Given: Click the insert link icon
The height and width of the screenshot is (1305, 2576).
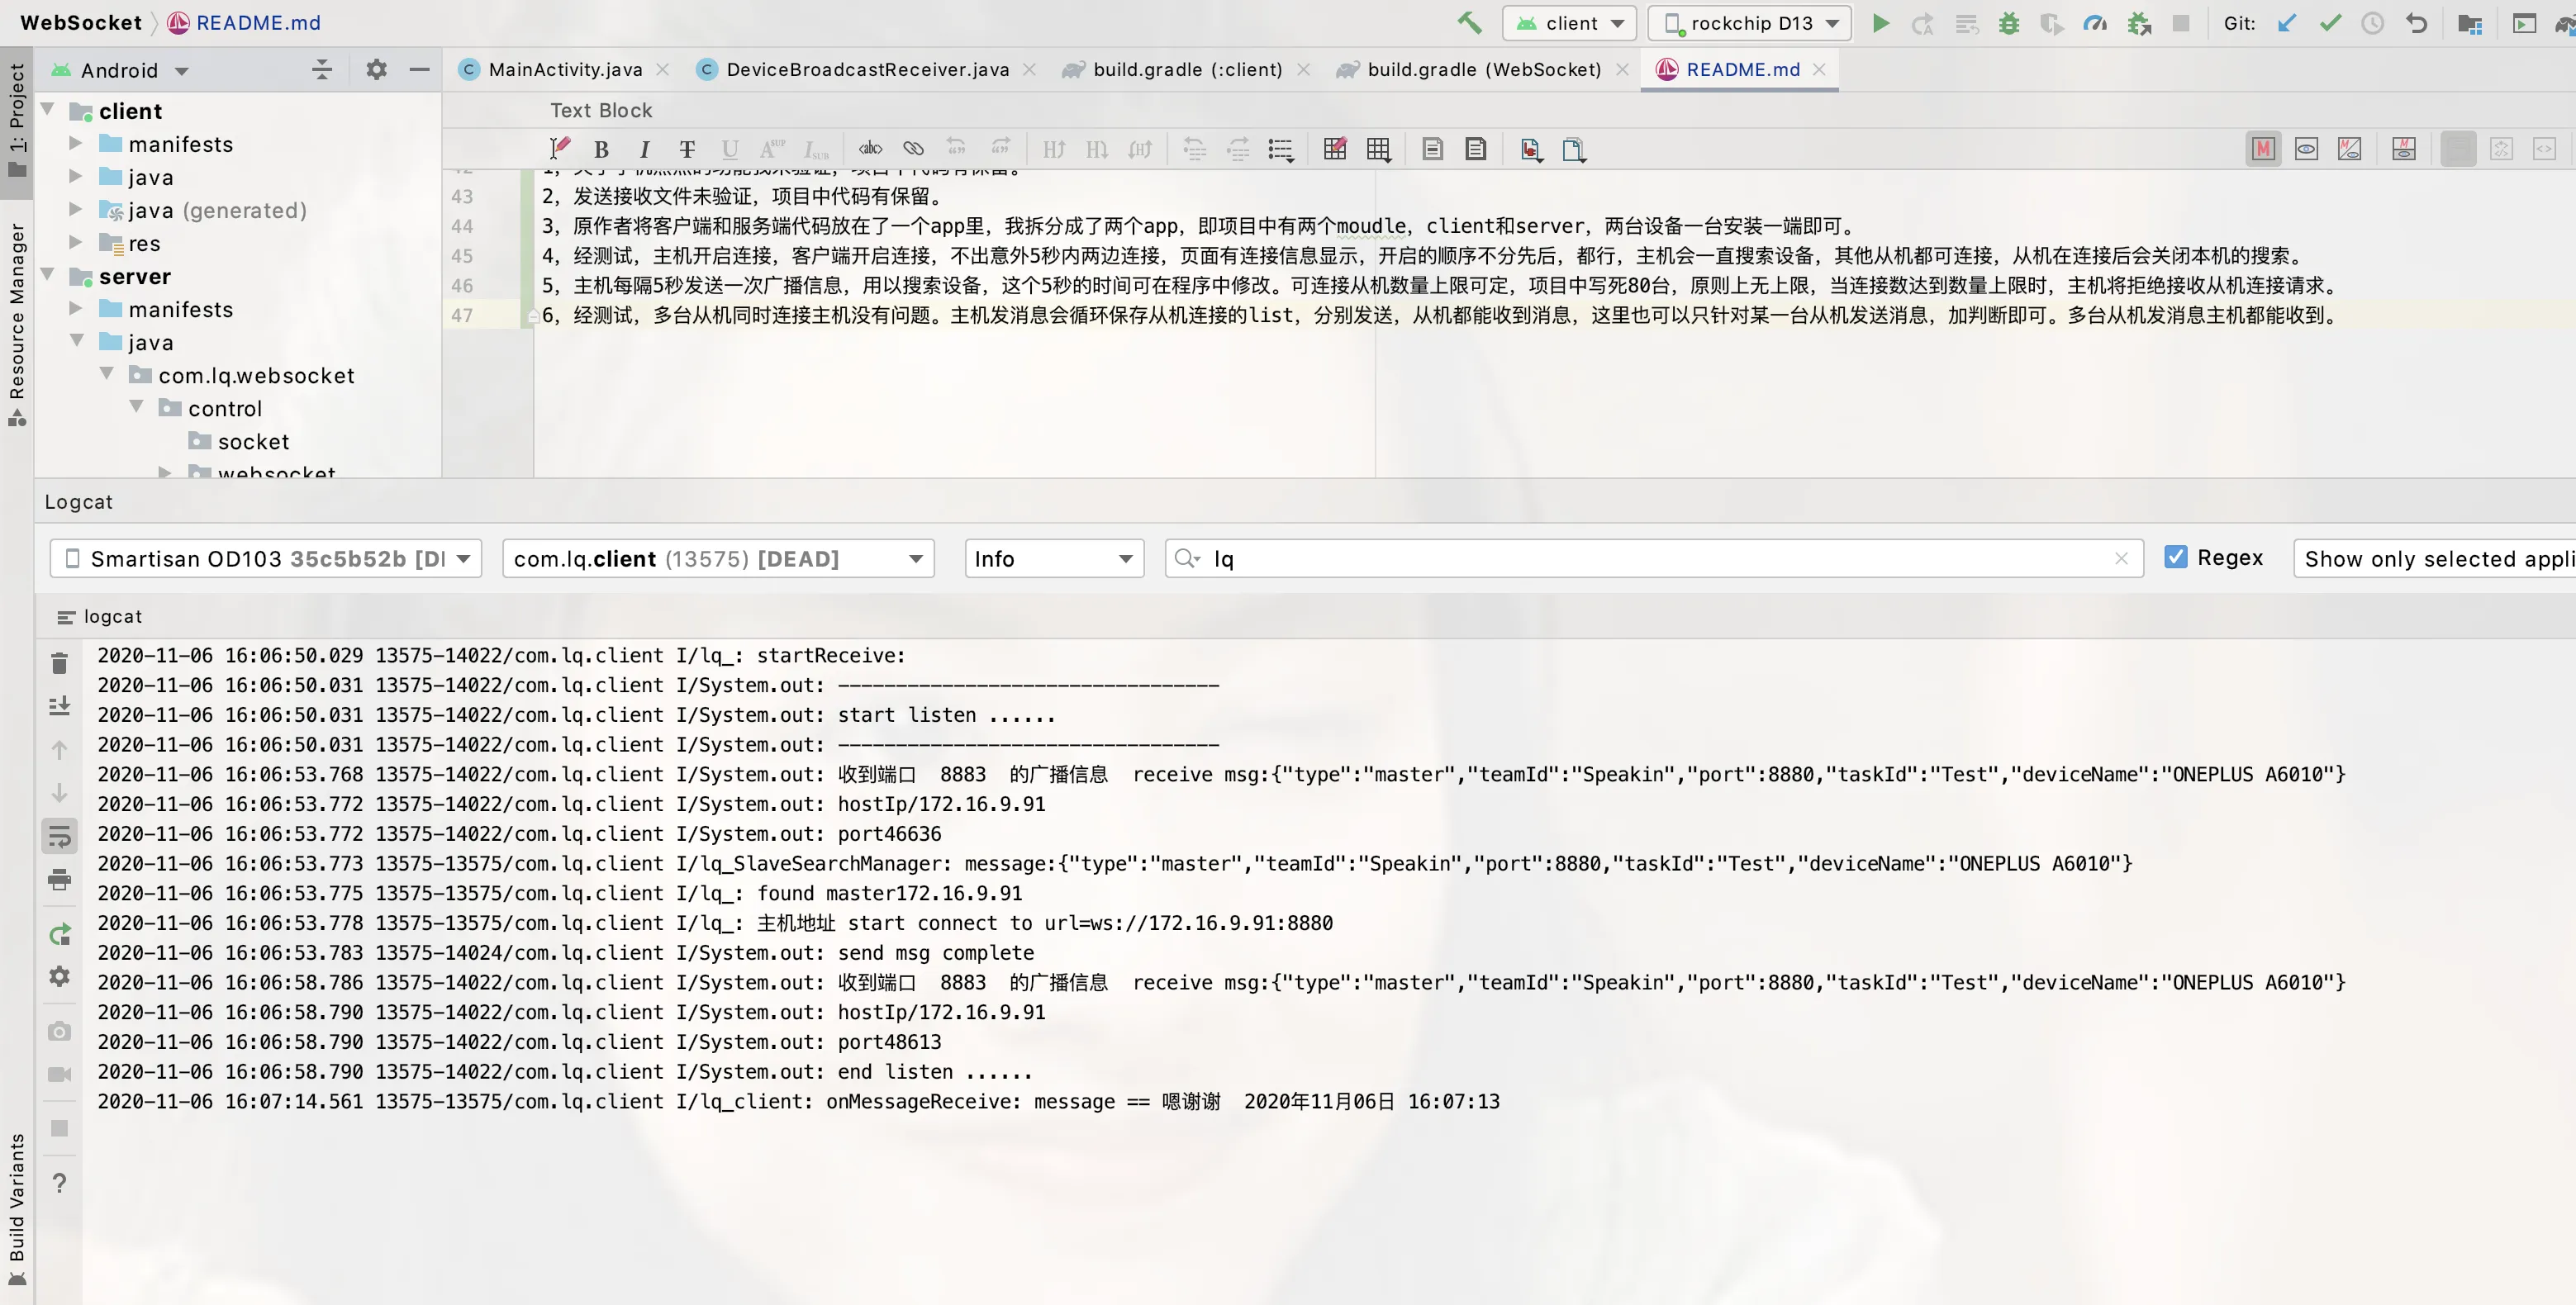Looking at the screenshot, I should coord(913,149).
